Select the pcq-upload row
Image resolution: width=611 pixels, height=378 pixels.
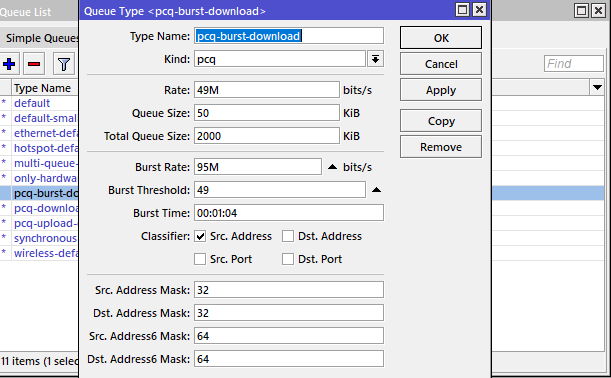(39, 223)
